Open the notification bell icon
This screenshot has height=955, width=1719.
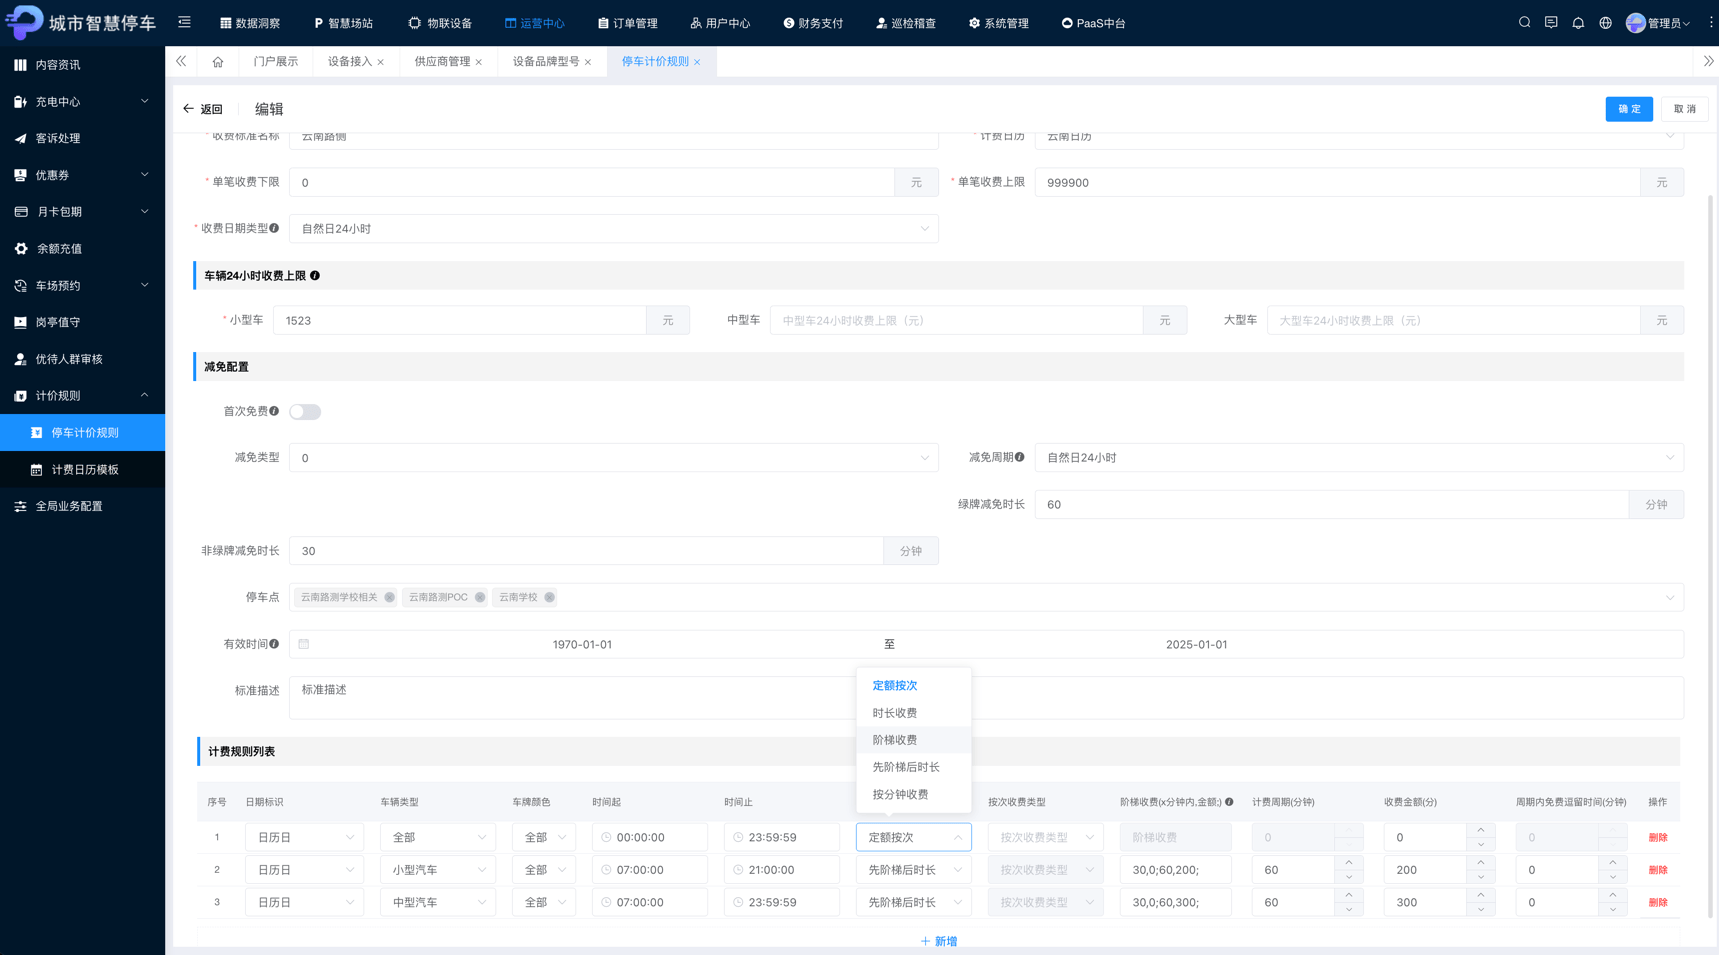1578,22
